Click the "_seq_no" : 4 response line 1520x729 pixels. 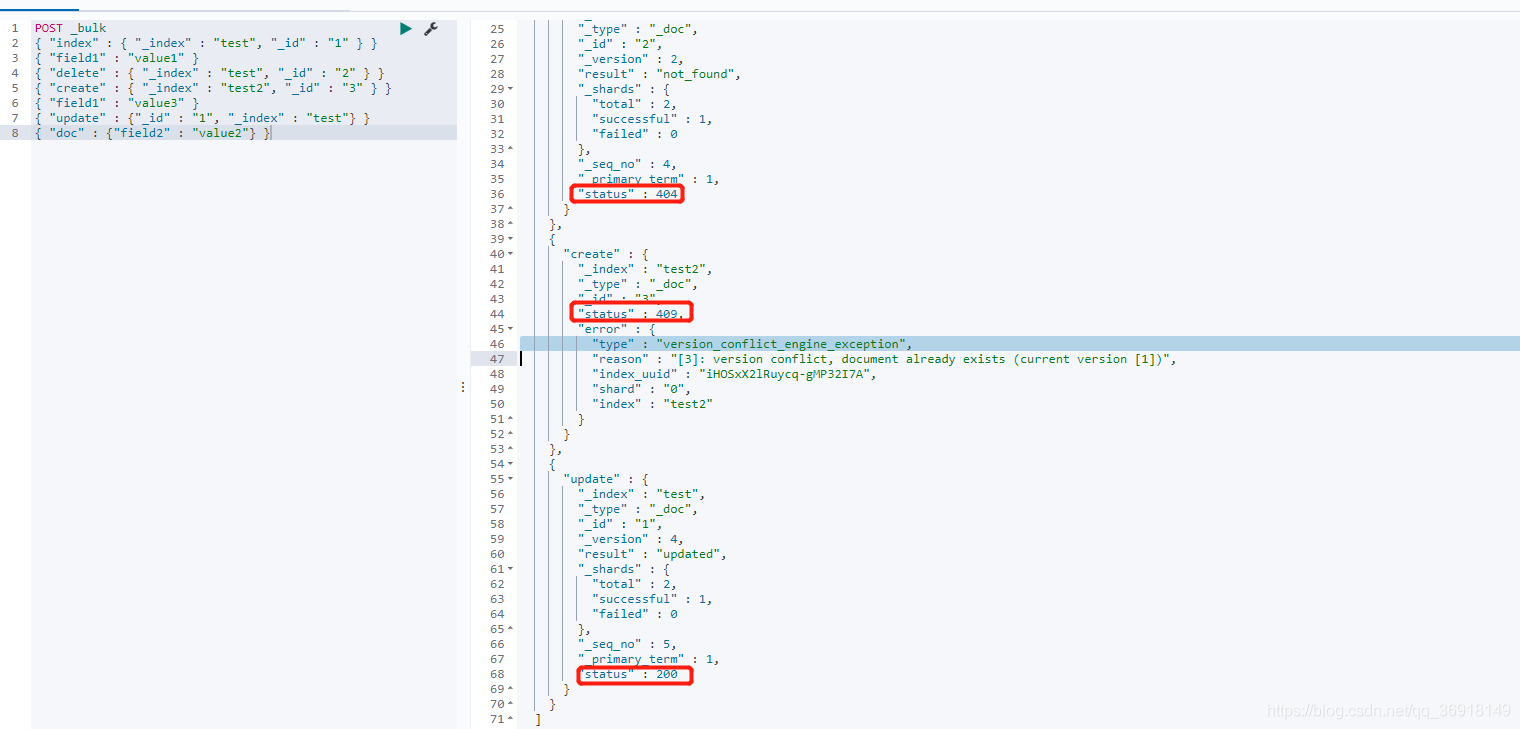627,164
